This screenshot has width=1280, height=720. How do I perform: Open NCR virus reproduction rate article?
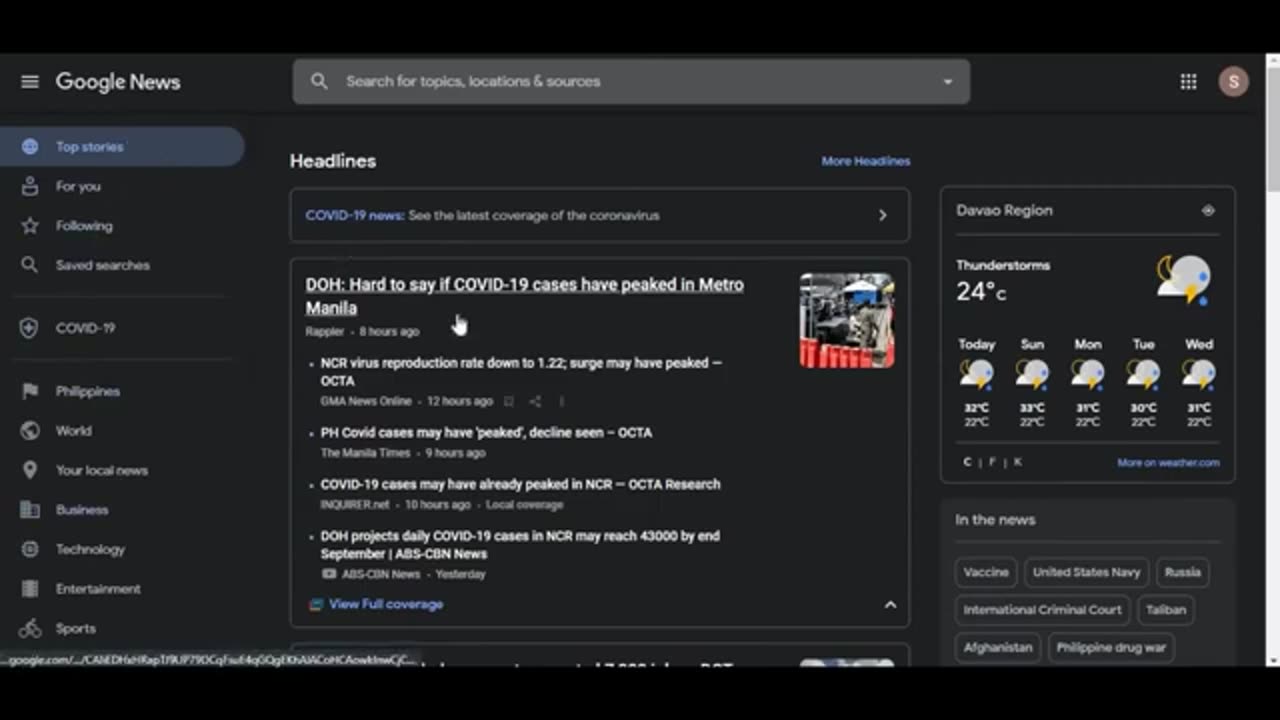pyautogui.click(x=521, y=372)
